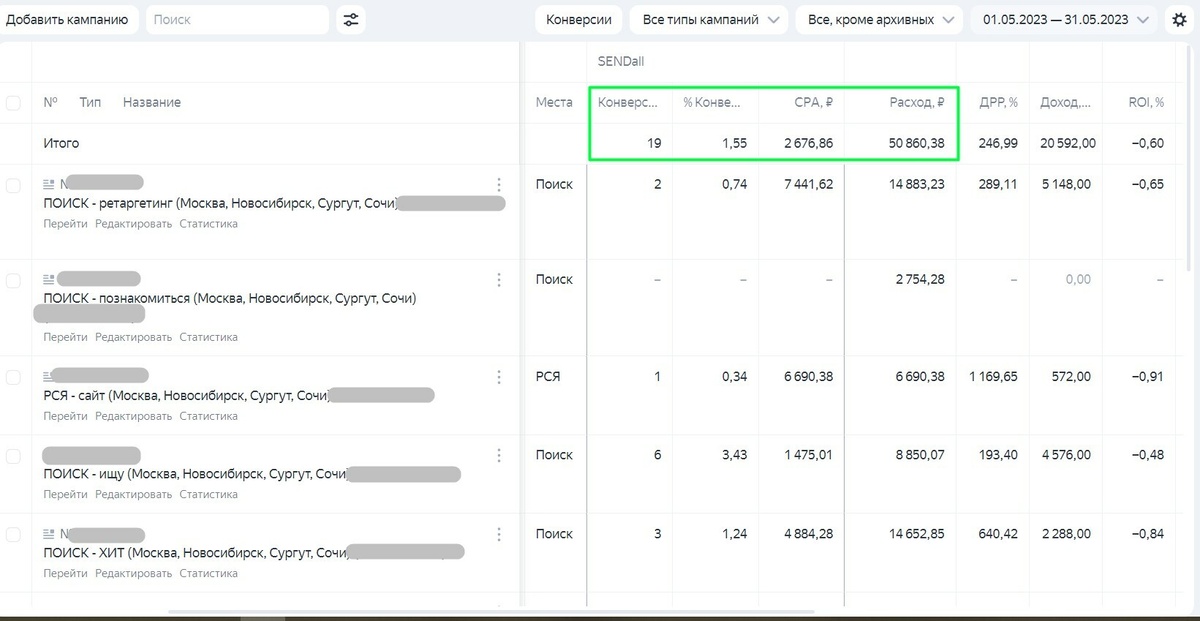Open campaign РСЯ - сайт name
Viewport: 1200px width, 621px height.
click(187, 395)
